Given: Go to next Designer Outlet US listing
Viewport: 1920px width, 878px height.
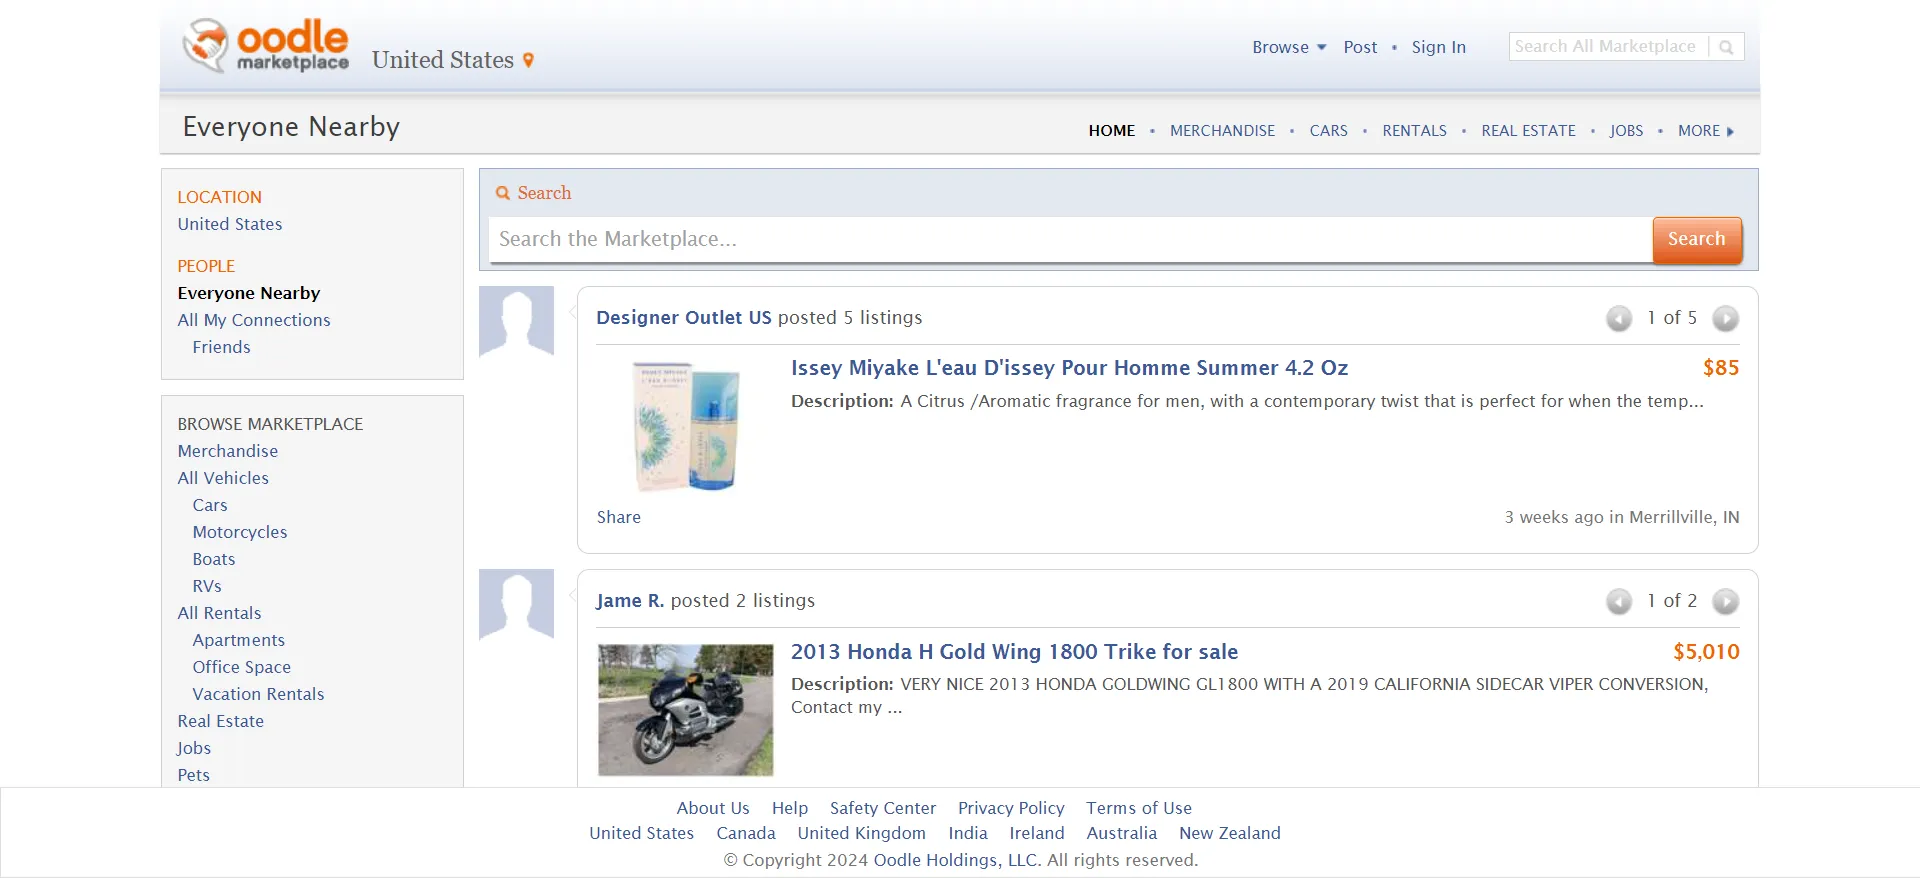Looking at the screenshot, I should point(1725,318).
